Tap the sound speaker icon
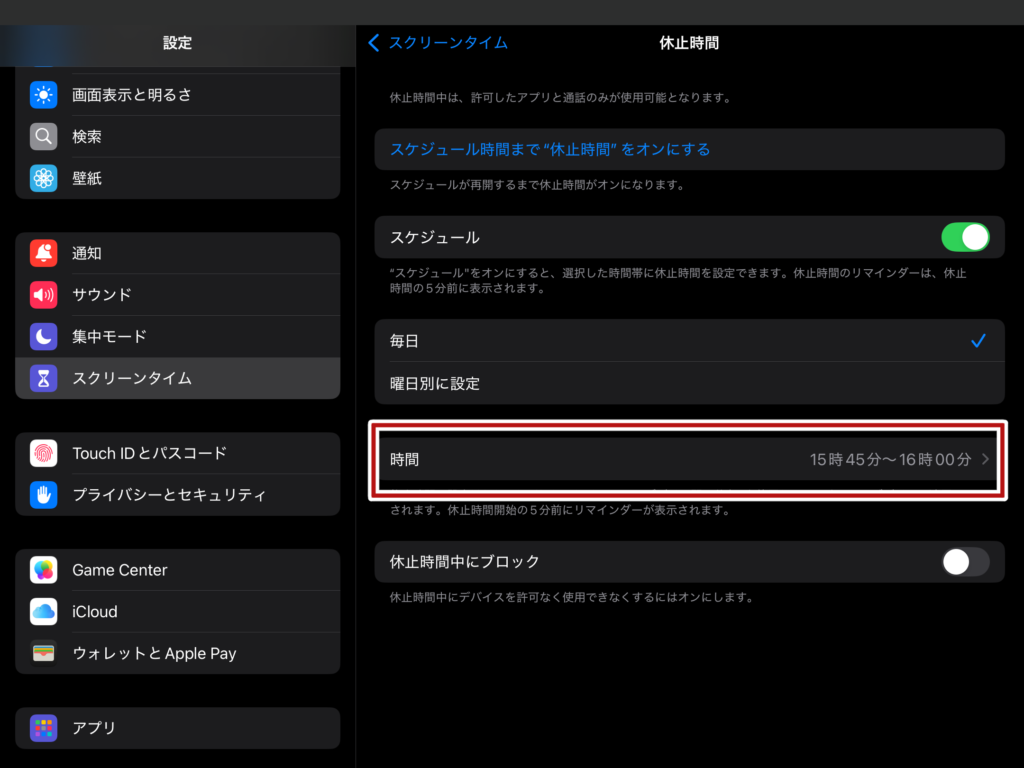This screenshot has width=1024, height=768. pos(43,295)
